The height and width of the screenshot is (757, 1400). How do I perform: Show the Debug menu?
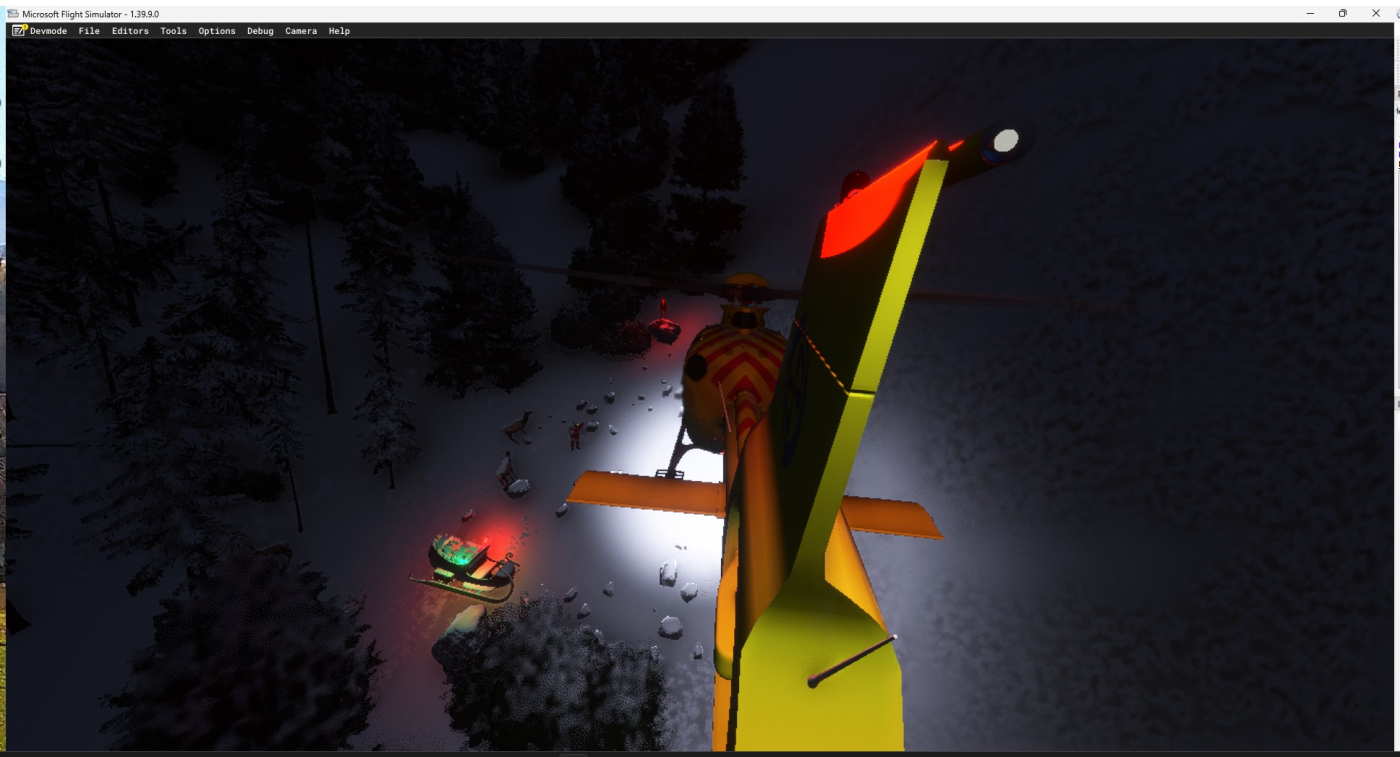click(260, 31)
